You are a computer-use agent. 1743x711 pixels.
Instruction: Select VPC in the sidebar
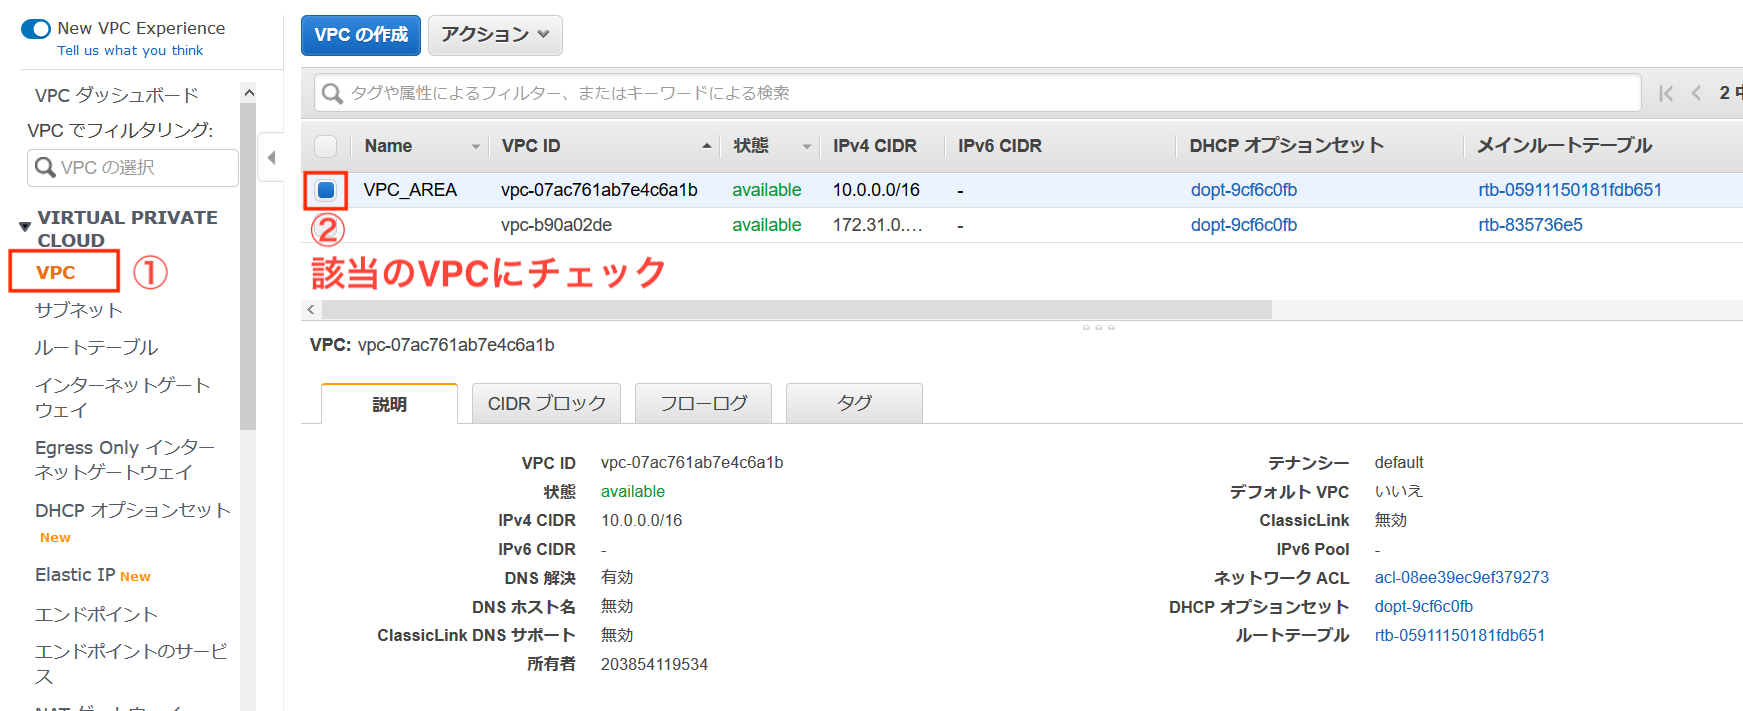pyautogui.click(x=56, y=272)
